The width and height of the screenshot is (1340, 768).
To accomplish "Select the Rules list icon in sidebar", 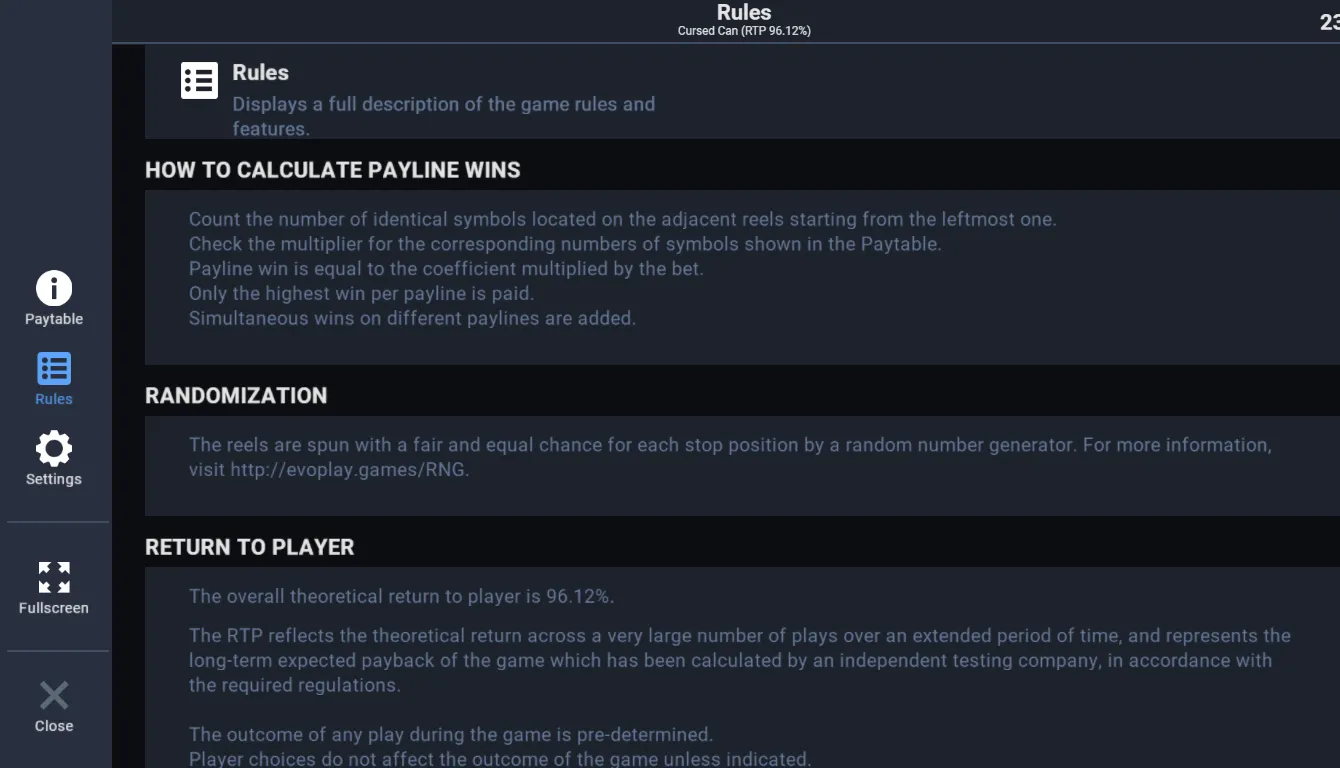I will (x=54, y=369).
